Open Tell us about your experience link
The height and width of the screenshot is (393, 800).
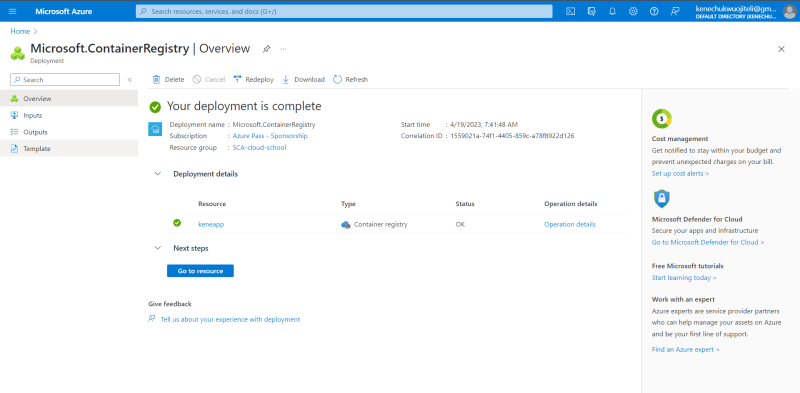click(230, 320)
